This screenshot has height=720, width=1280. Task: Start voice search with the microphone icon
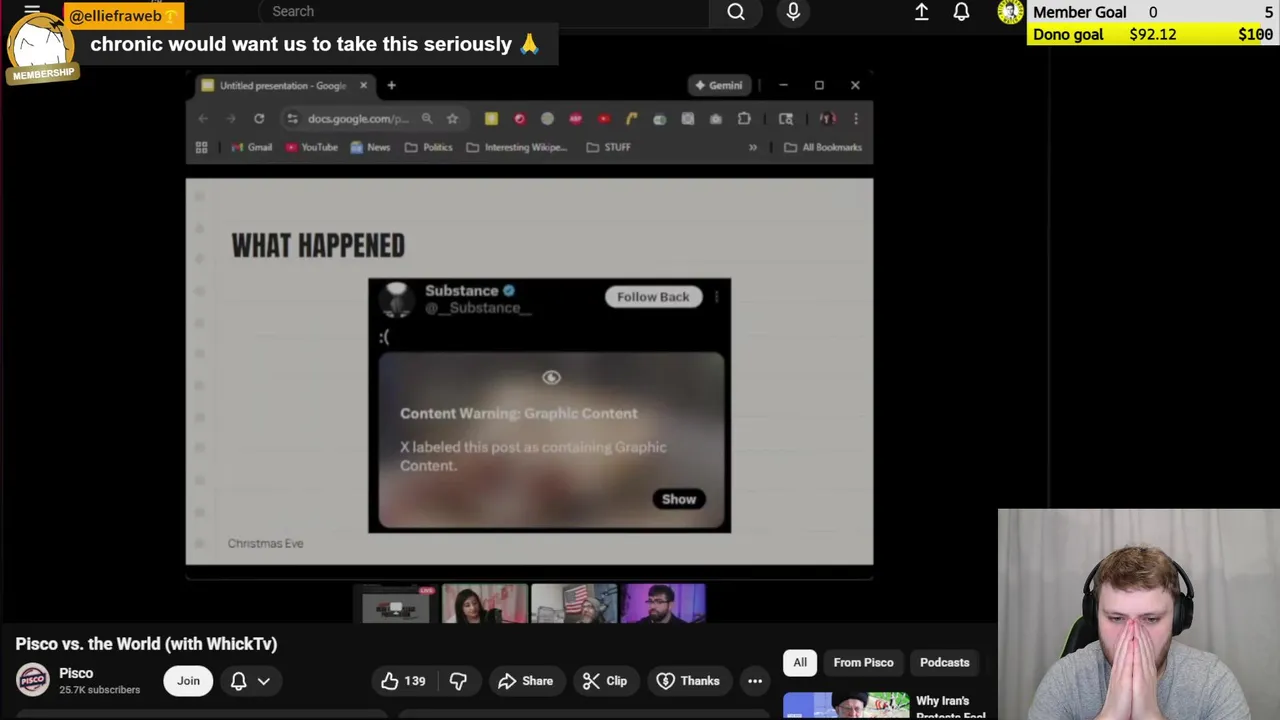coord(793,12)
